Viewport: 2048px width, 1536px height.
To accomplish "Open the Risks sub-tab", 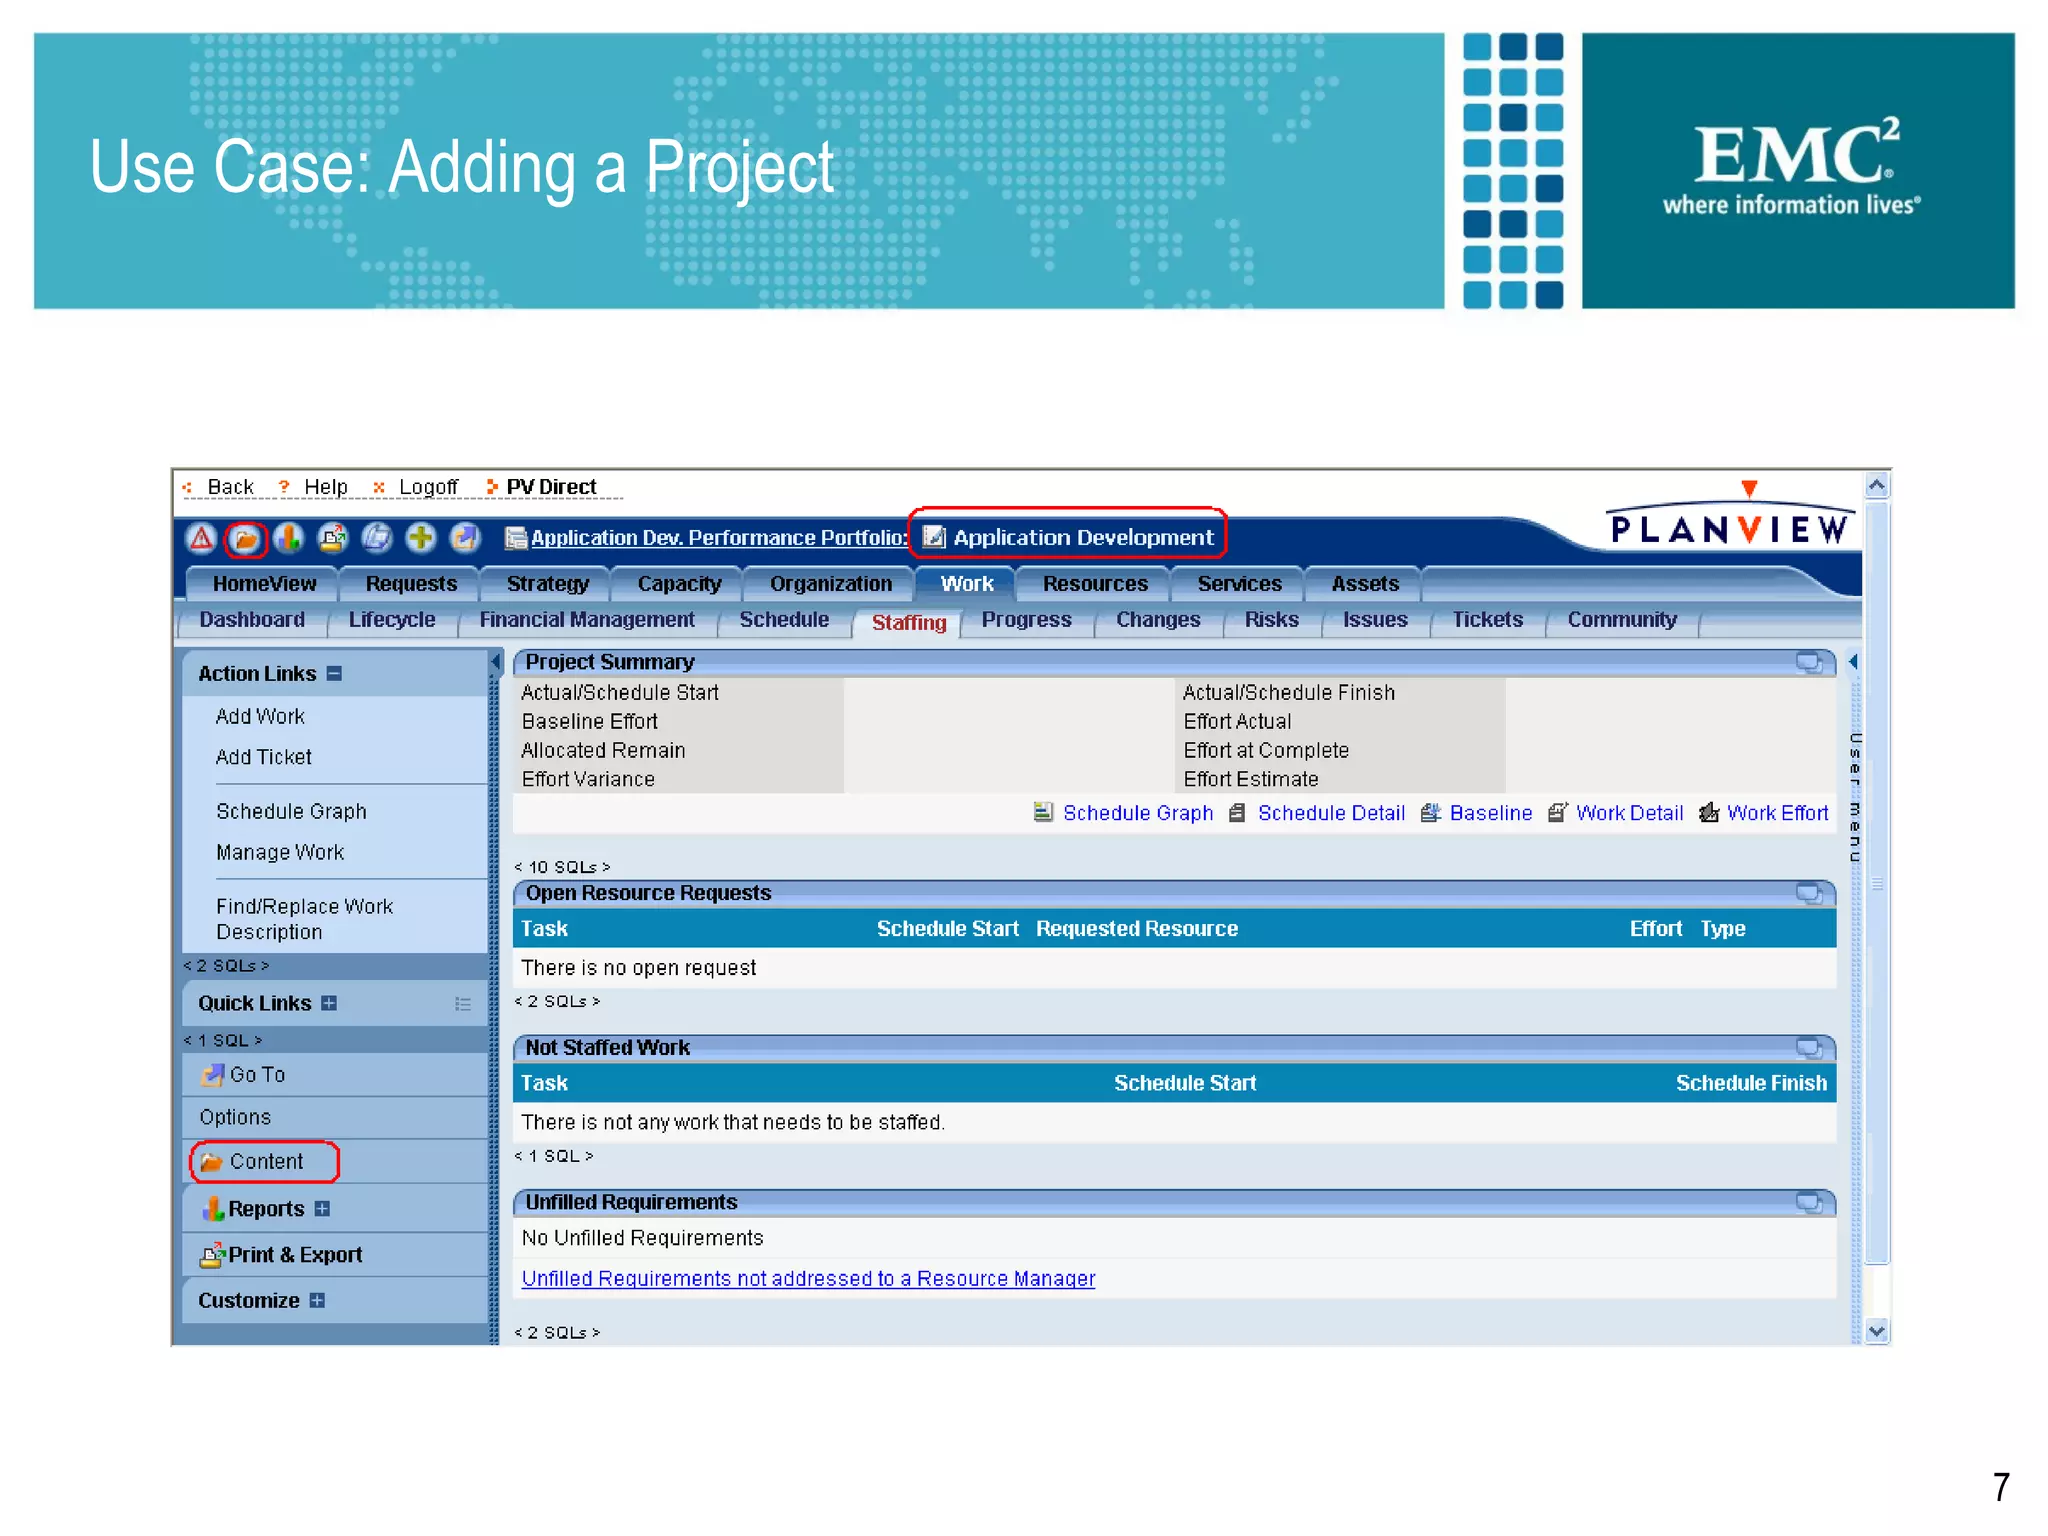I will tap(1271, 620).
